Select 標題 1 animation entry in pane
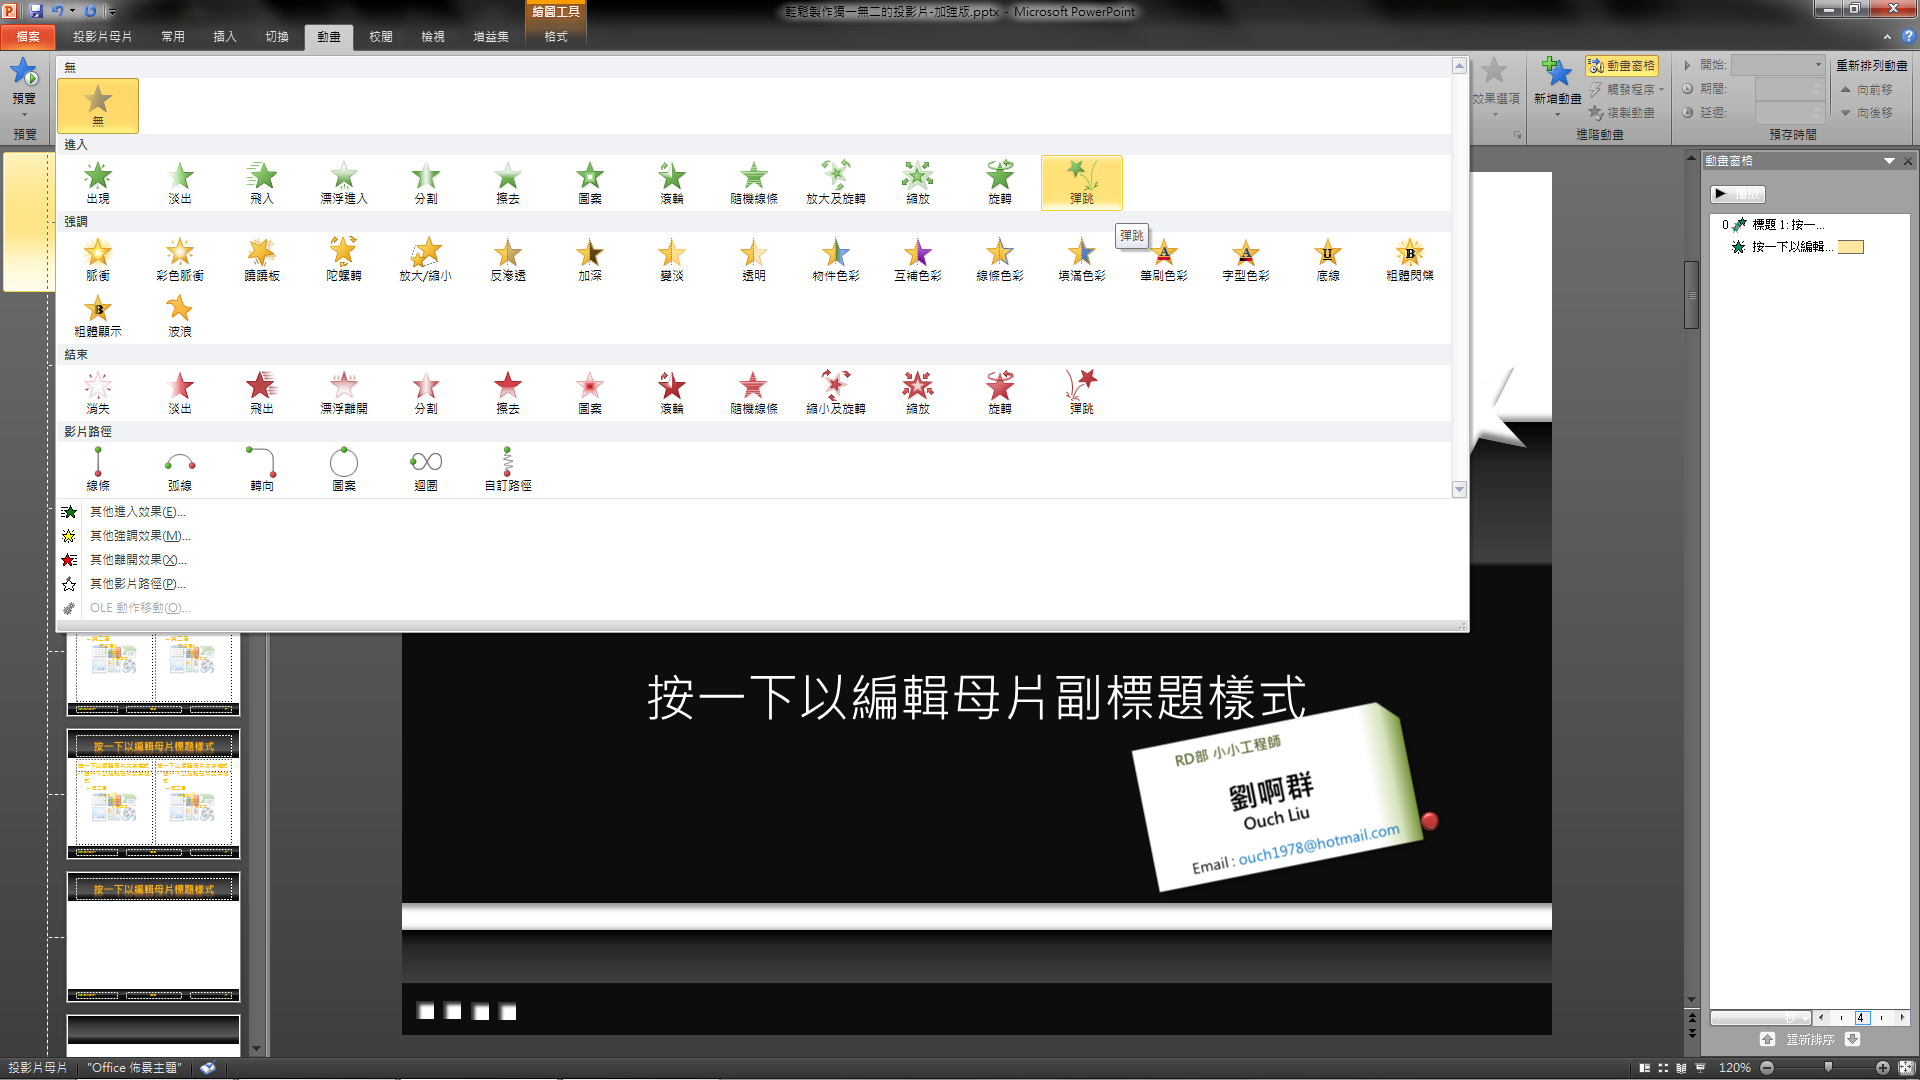 coord(1787,225)
